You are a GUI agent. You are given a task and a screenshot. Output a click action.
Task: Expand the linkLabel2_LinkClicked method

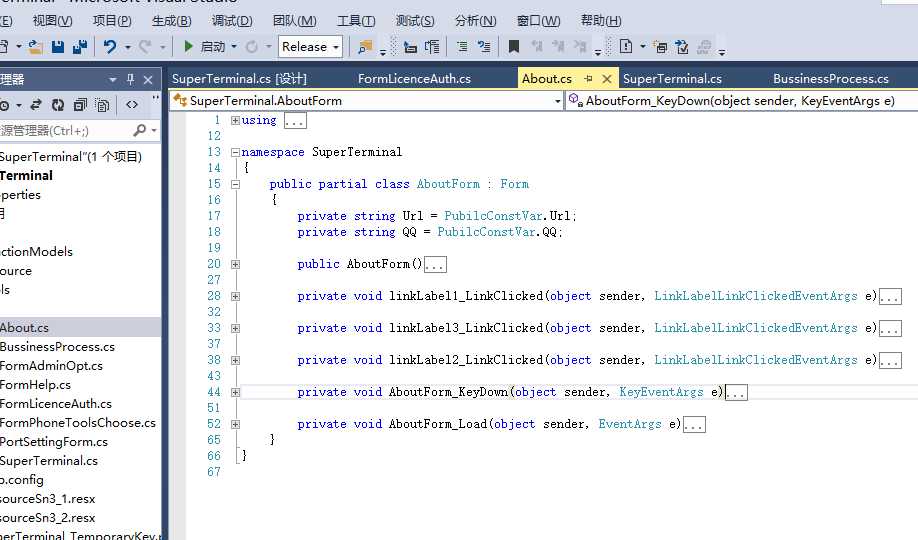tap(235, 360)
